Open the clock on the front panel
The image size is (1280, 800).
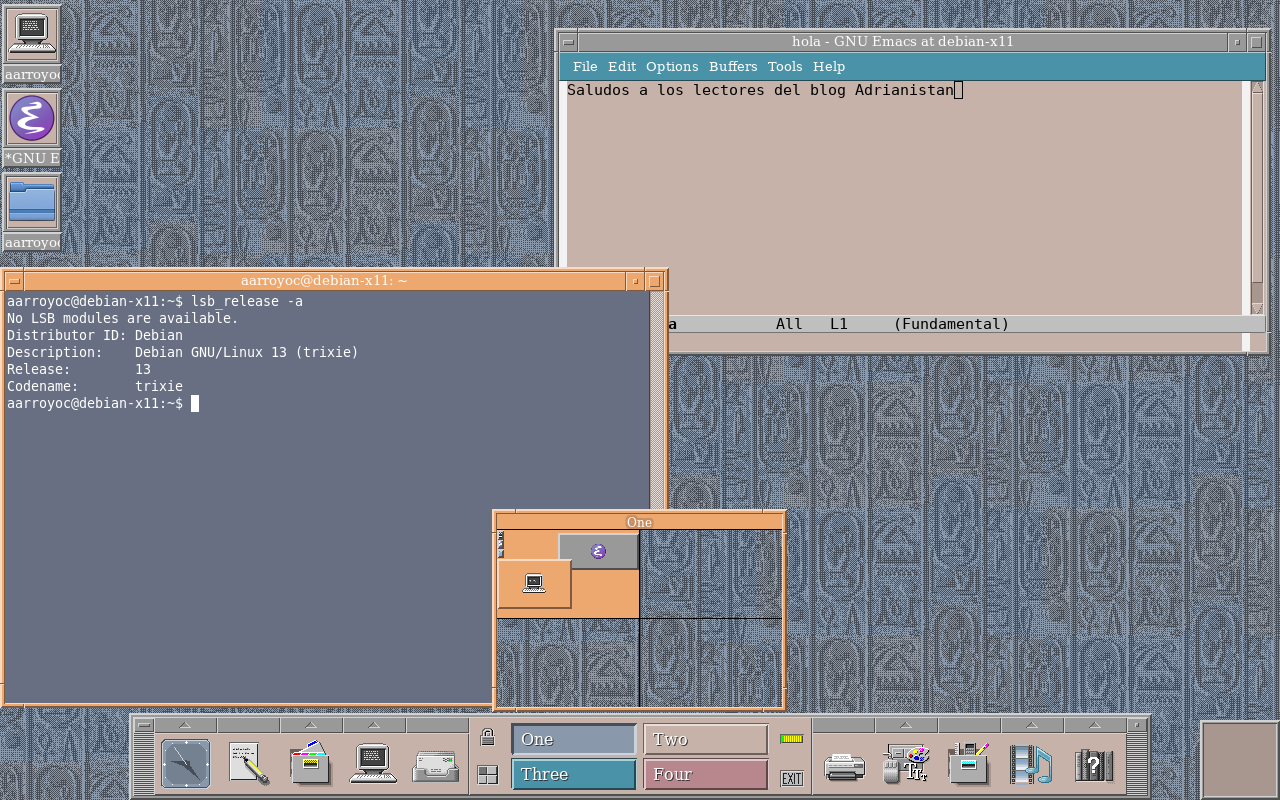pyautogui.click(x=186, y=764)
